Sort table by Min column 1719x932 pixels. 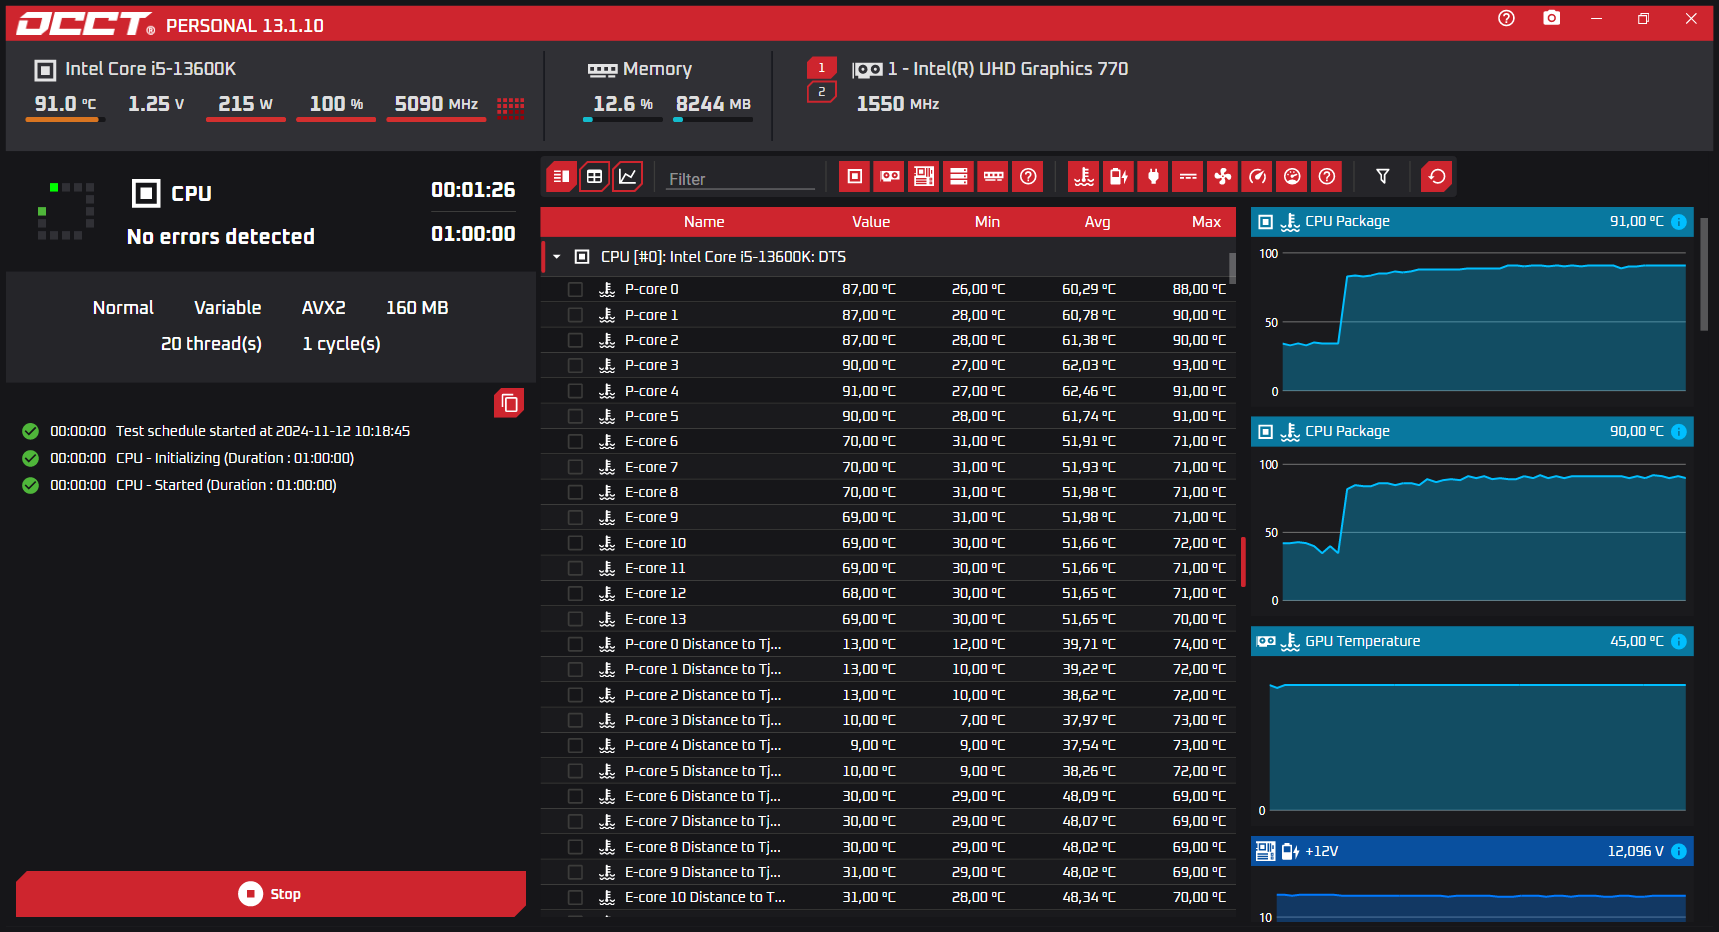click(987, 222)
